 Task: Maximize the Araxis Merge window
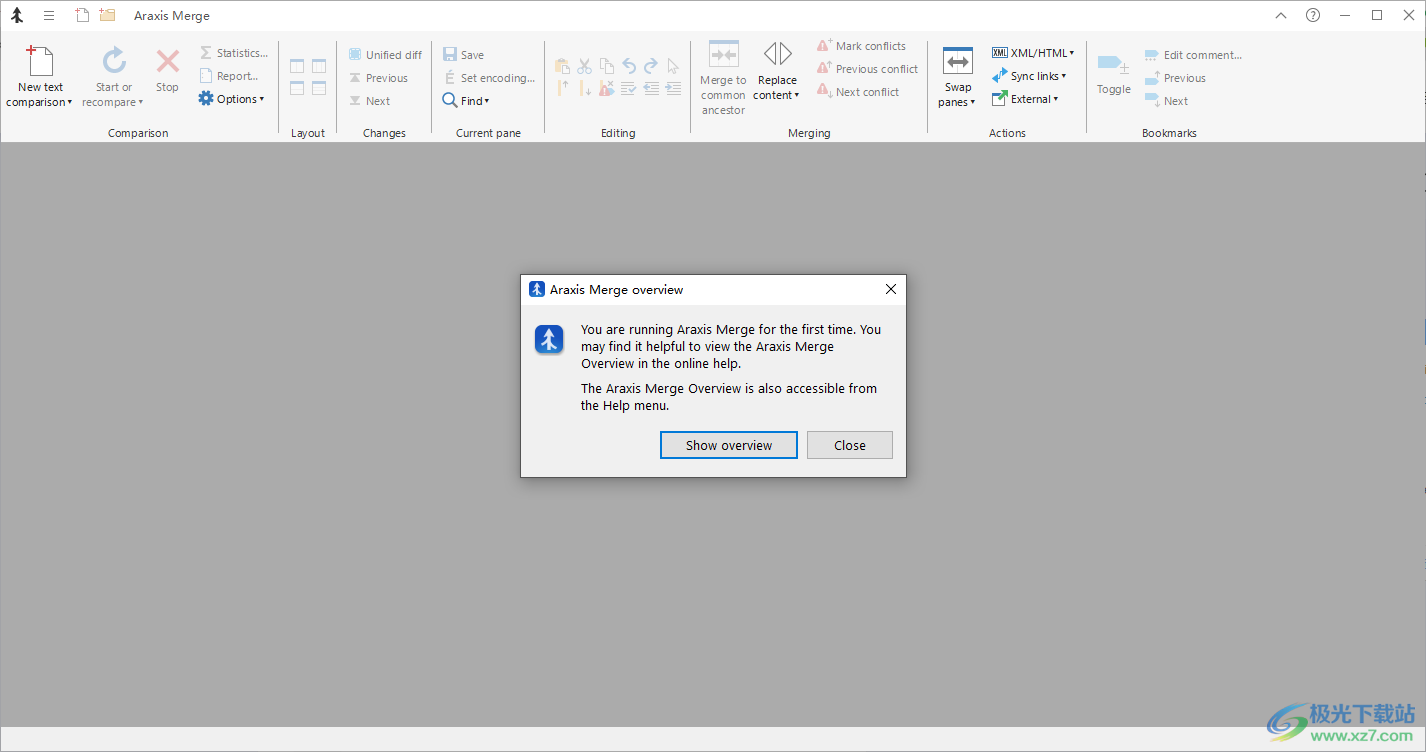pos(1377,15)
